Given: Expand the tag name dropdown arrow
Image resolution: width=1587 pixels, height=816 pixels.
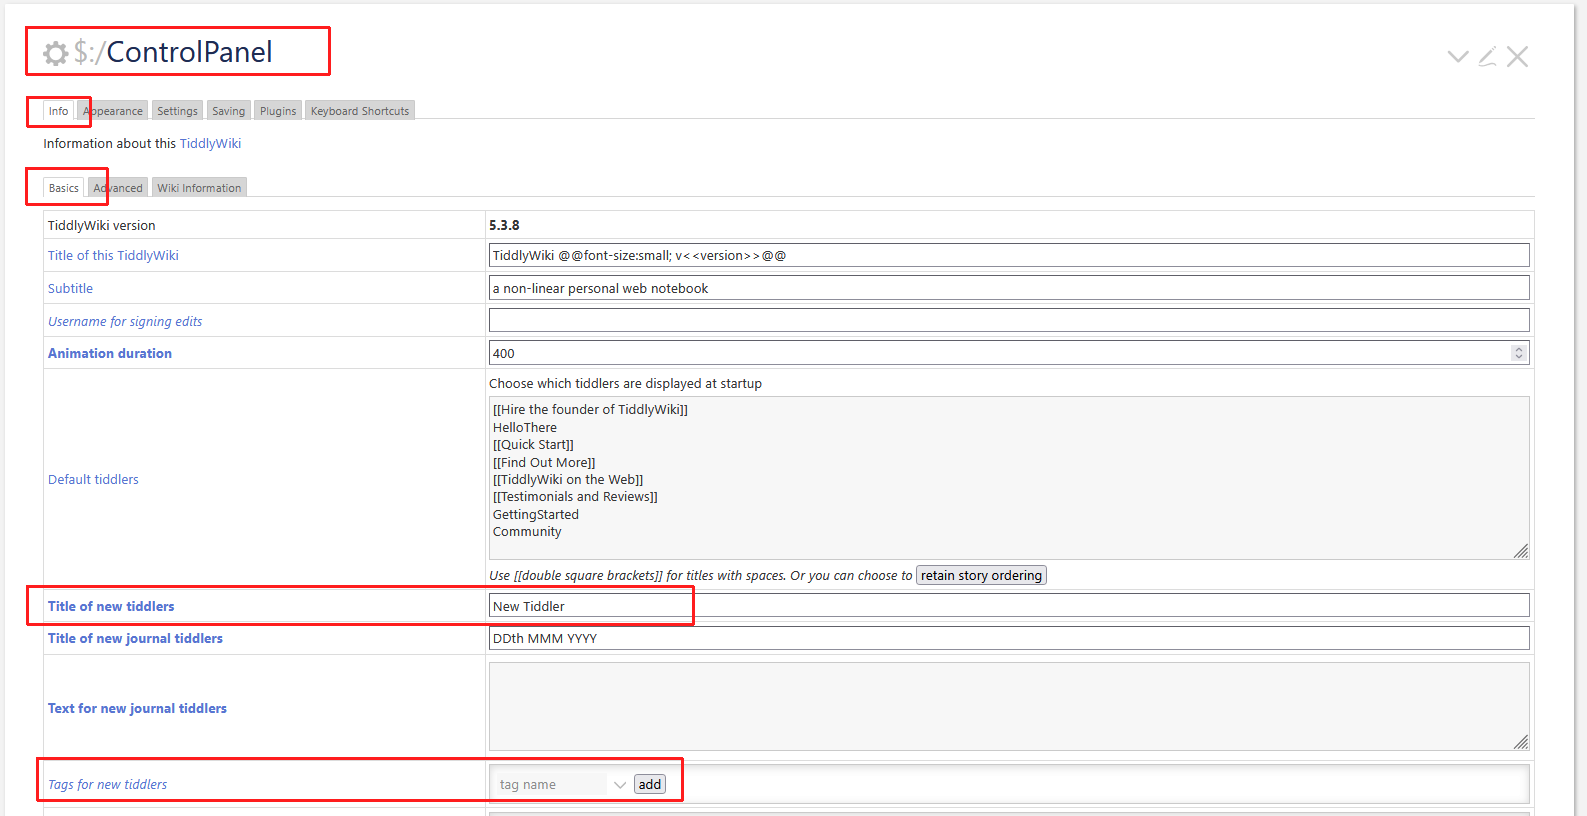Looking at the screenshot, I should 620,785.
